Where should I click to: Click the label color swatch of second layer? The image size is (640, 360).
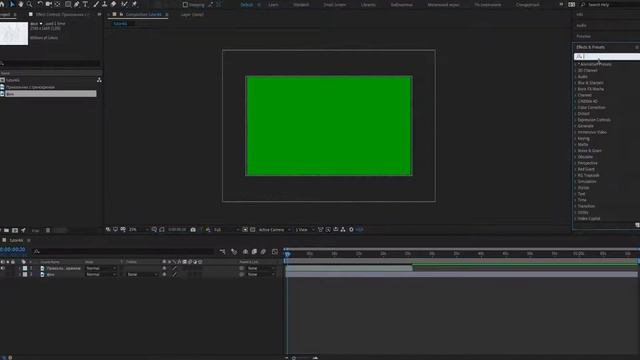click(x=25, y=275)
